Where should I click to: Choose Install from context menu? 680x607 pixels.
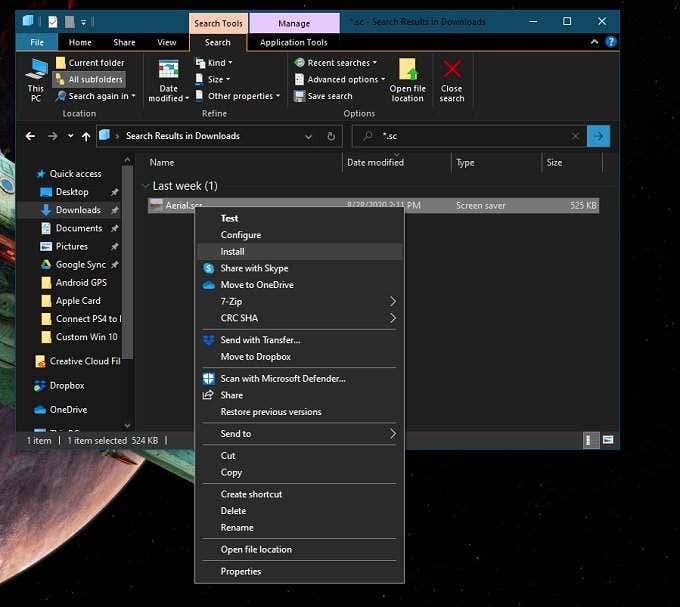[299, 251]
